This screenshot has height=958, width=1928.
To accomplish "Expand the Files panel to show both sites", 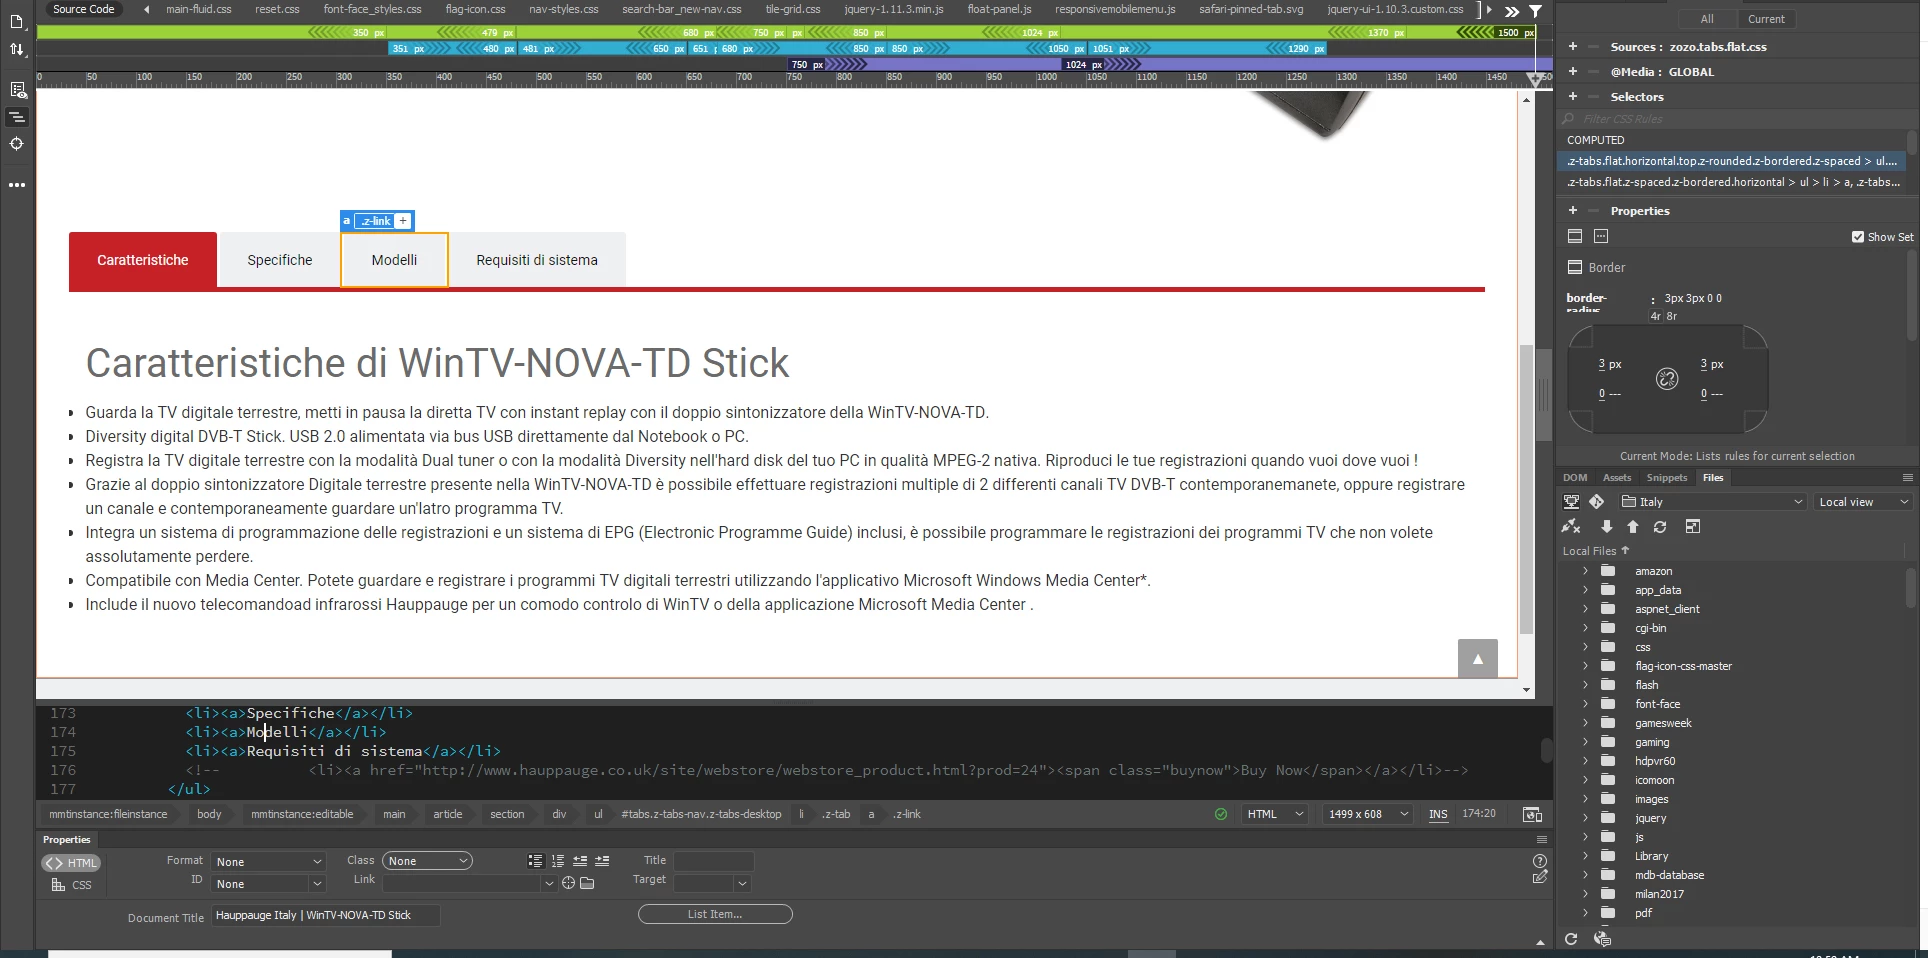I will pos(1693,527).
